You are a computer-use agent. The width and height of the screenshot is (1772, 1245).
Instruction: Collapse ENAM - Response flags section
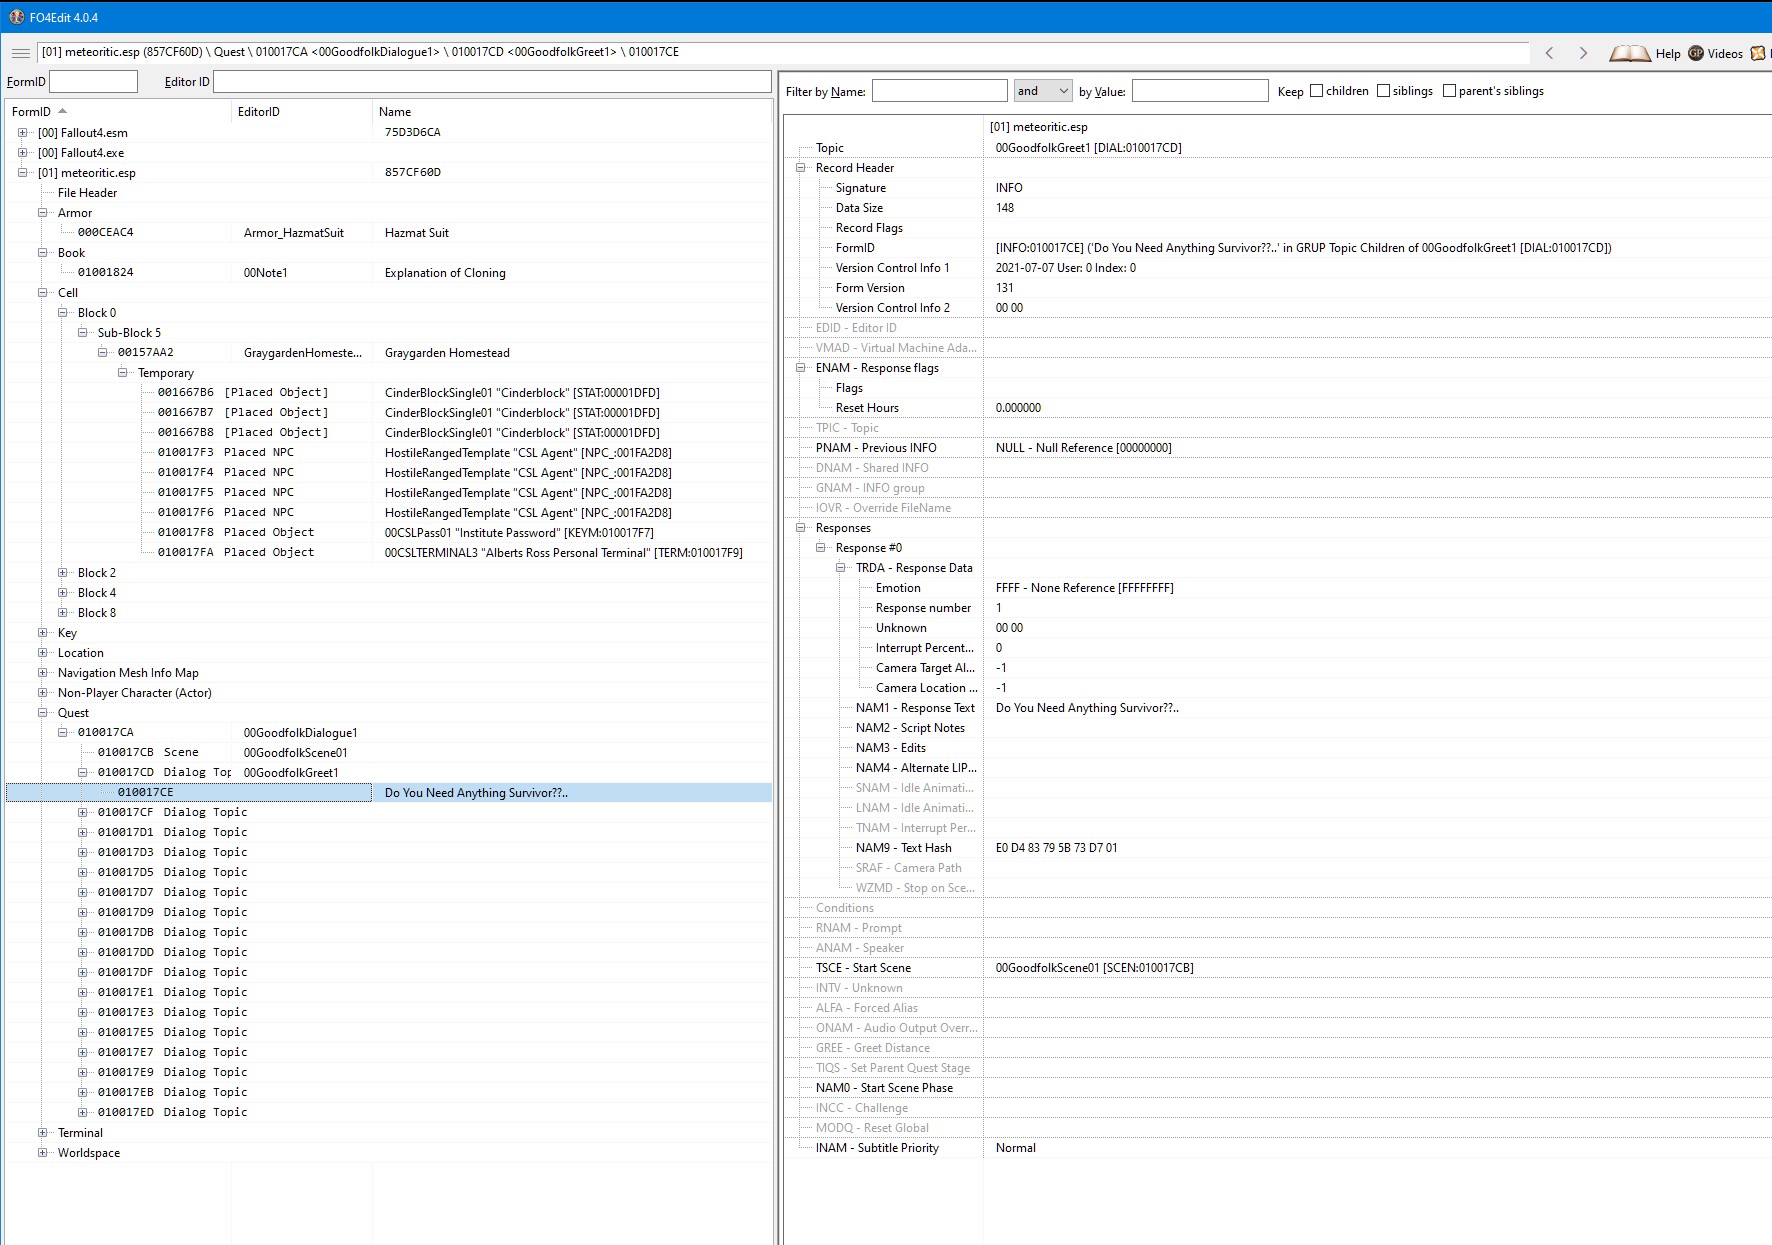[801, 367]
